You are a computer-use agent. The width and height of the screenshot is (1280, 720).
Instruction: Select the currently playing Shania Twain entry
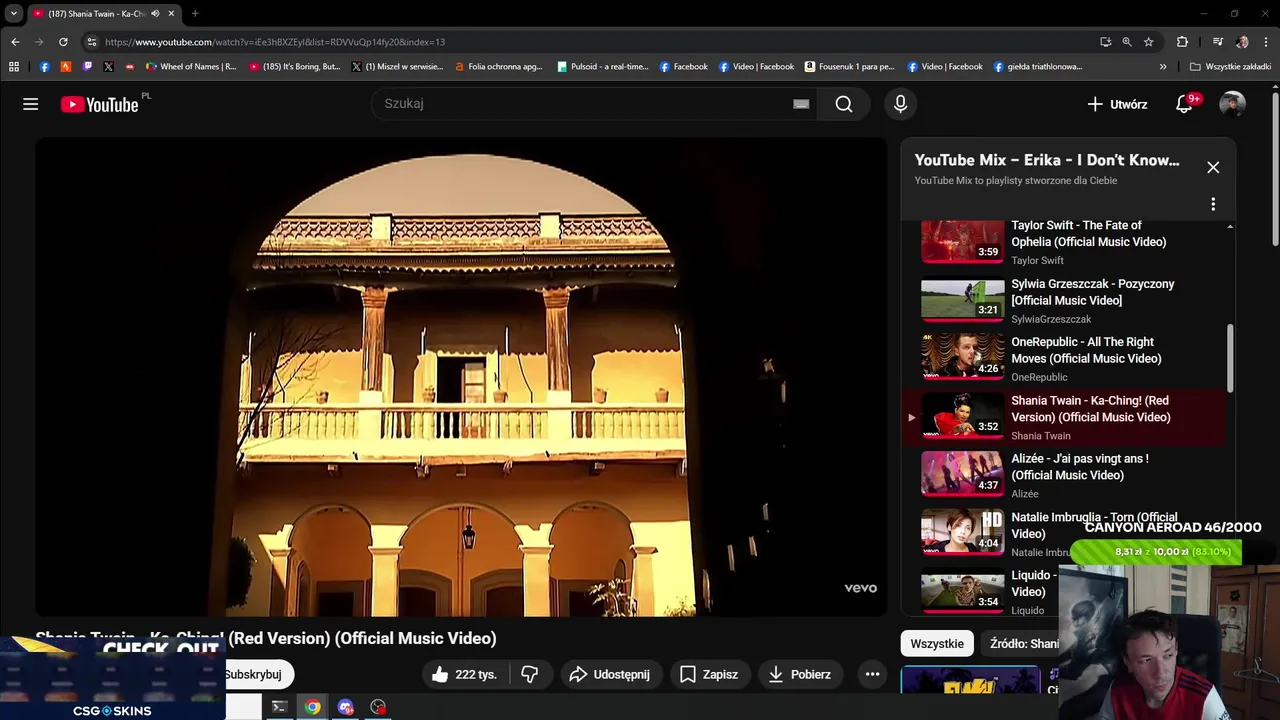pos(1064,417)
